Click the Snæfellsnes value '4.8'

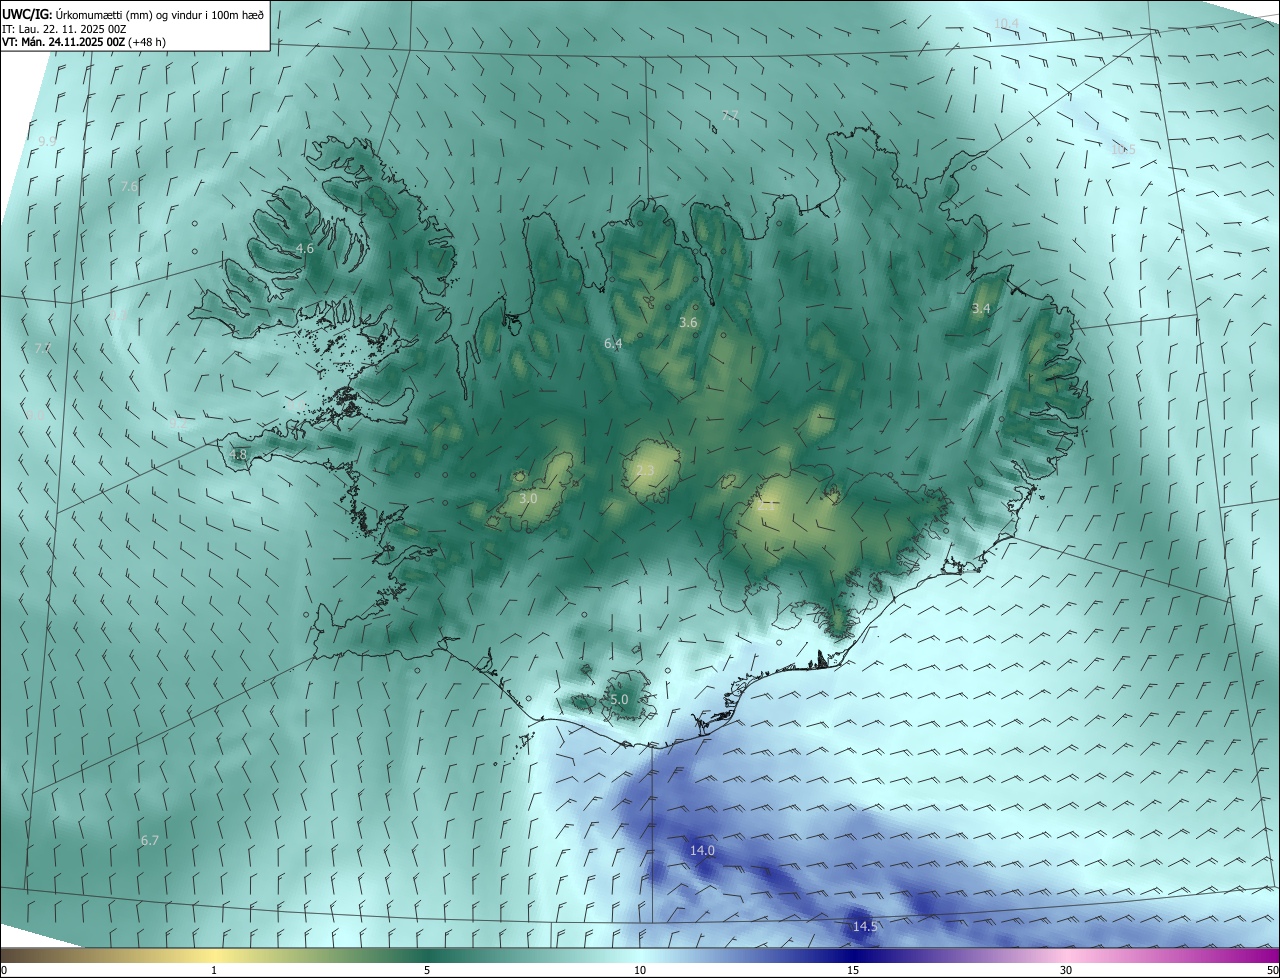coord(237,454)
